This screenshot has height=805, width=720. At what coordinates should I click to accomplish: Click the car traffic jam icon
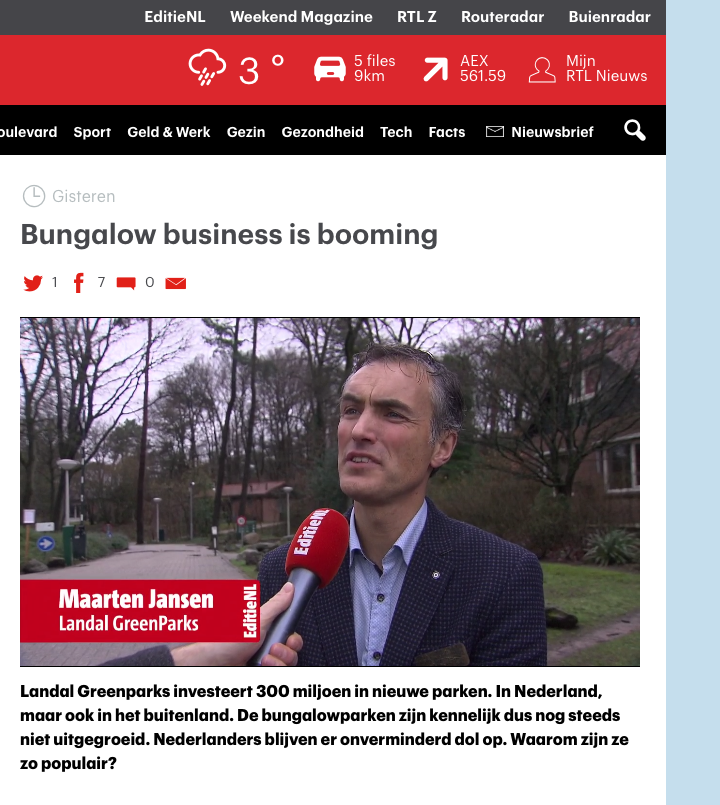(x=330, y=69)
